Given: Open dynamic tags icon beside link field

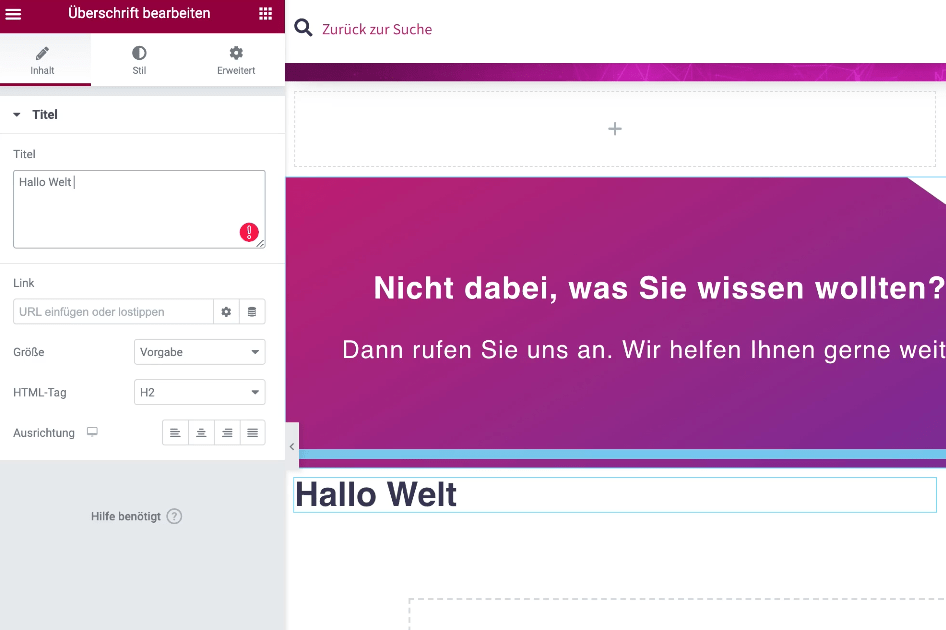Looking at the screenshot, I should [252, 312].
